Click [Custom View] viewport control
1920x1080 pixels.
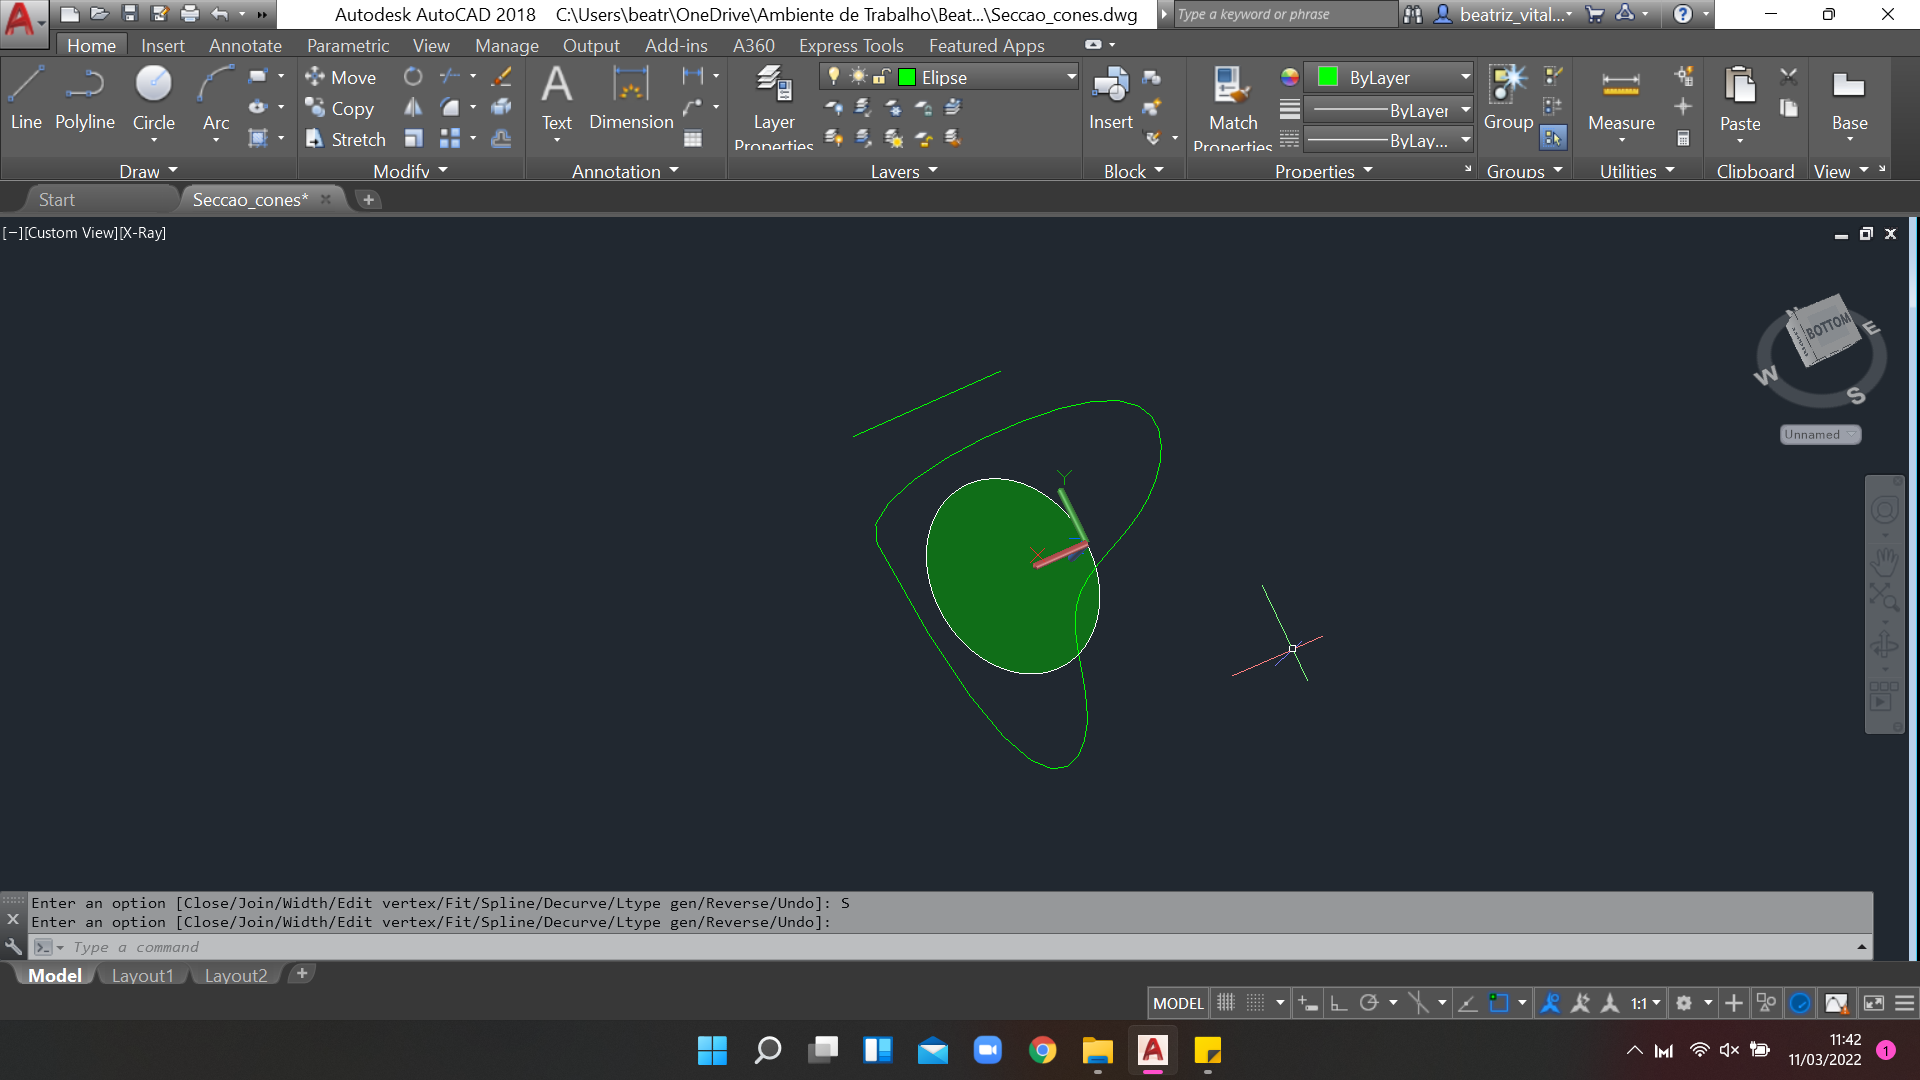coord(71,232)
